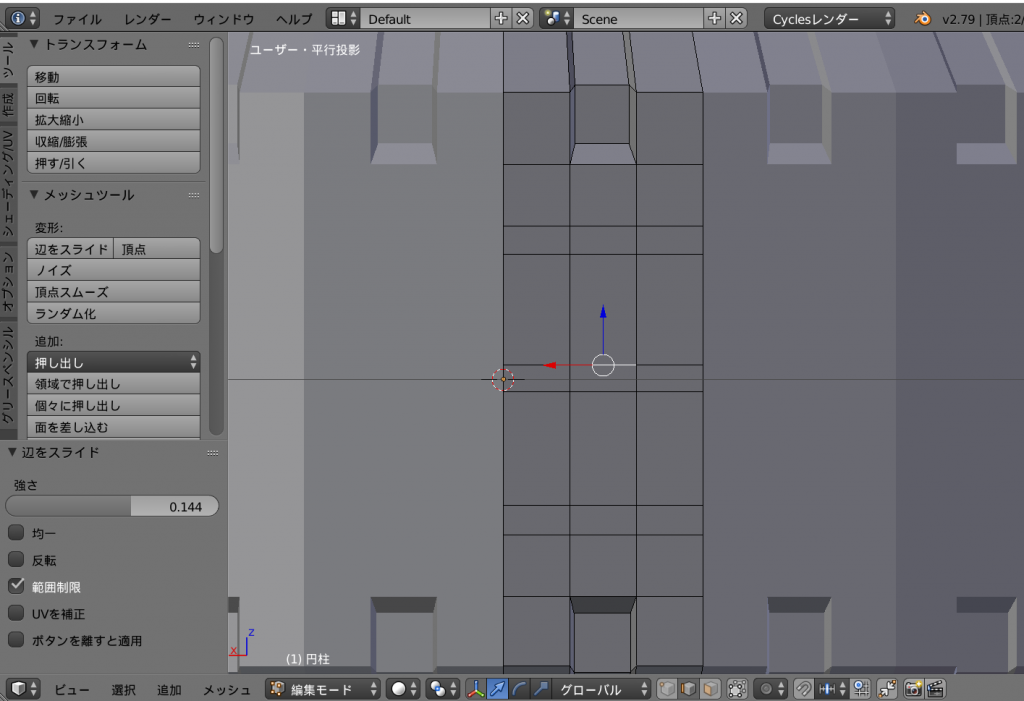
Task: Click the 強さ slider showing 0.144
Action: click(112, 506)
